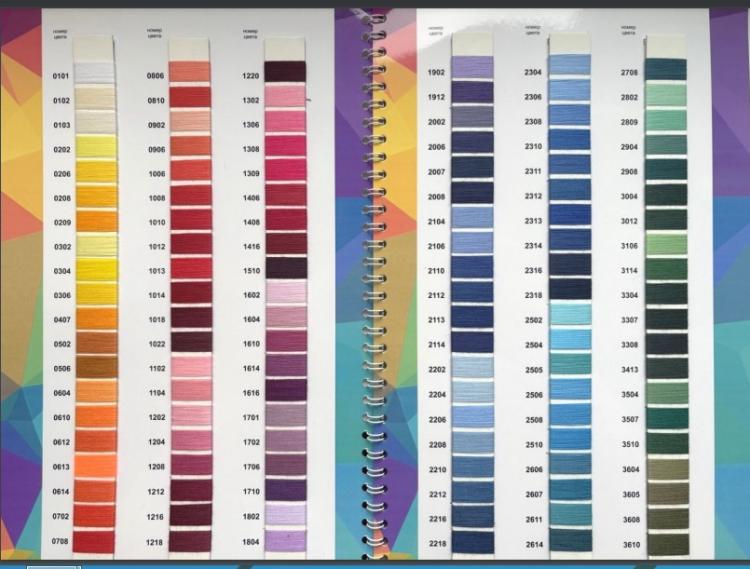Choose the olive swatch numbered 3604

(x=668, y=470)
